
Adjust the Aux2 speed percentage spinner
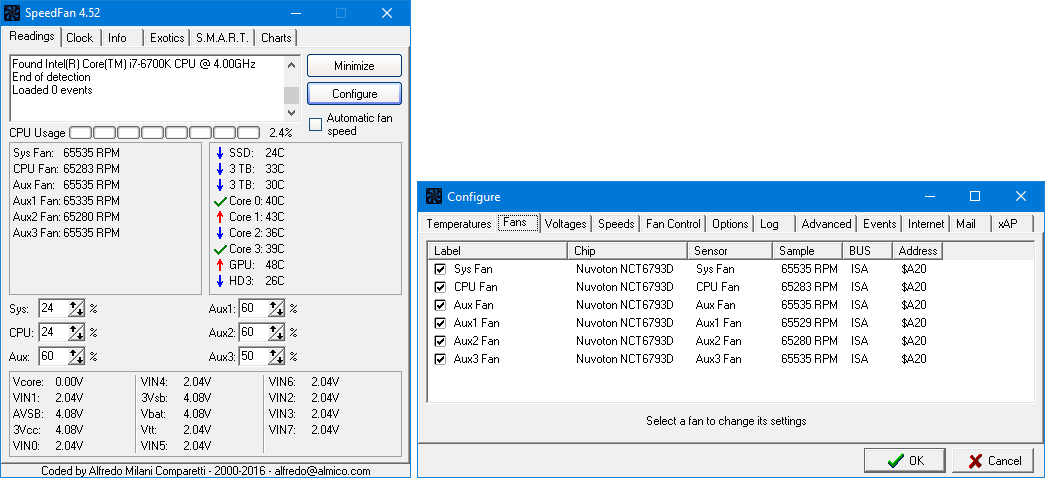pyautogui.click(x=277, y=333)
